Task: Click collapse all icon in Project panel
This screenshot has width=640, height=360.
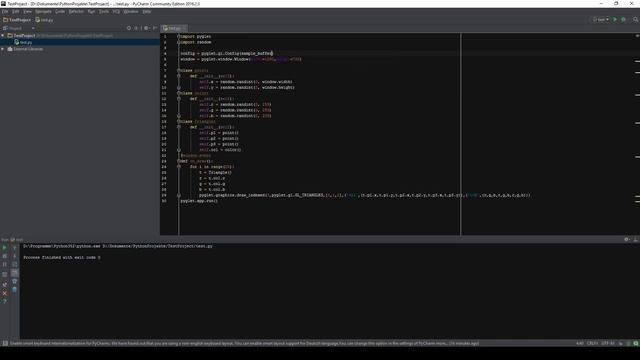Action: (136, 28)
